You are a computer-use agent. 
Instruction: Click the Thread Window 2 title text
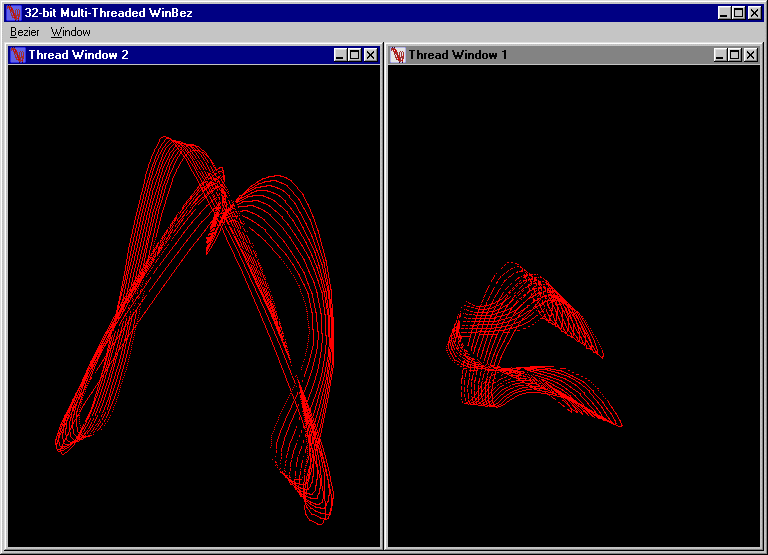click(x=78, y=55)
